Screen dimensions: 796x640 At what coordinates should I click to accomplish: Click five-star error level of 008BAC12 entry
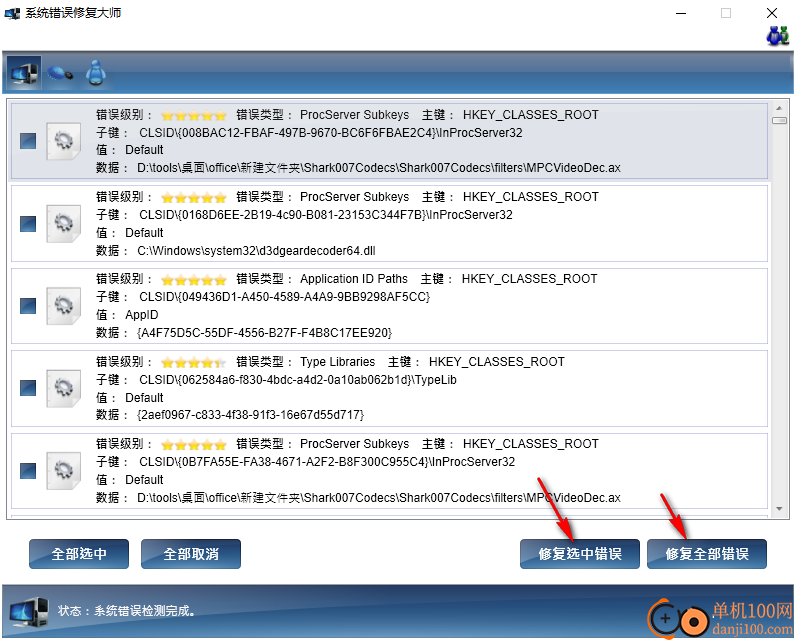coord(193,116)
